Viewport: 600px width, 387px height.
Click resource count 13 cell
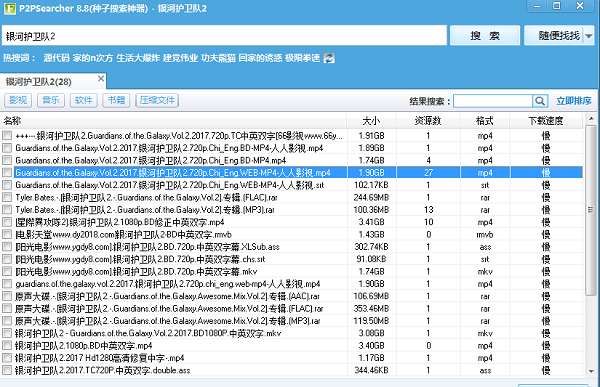pyautogui.click(x=428, y=209)
